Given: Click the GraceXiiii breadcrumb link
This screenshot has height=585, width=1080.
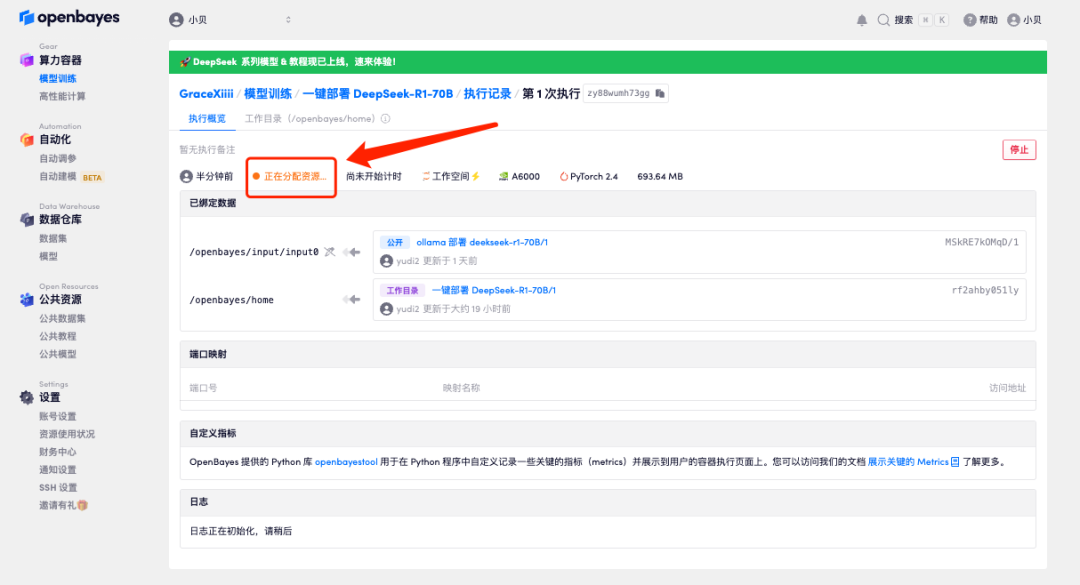Looking at the screenshot, I should pos(206,94).
